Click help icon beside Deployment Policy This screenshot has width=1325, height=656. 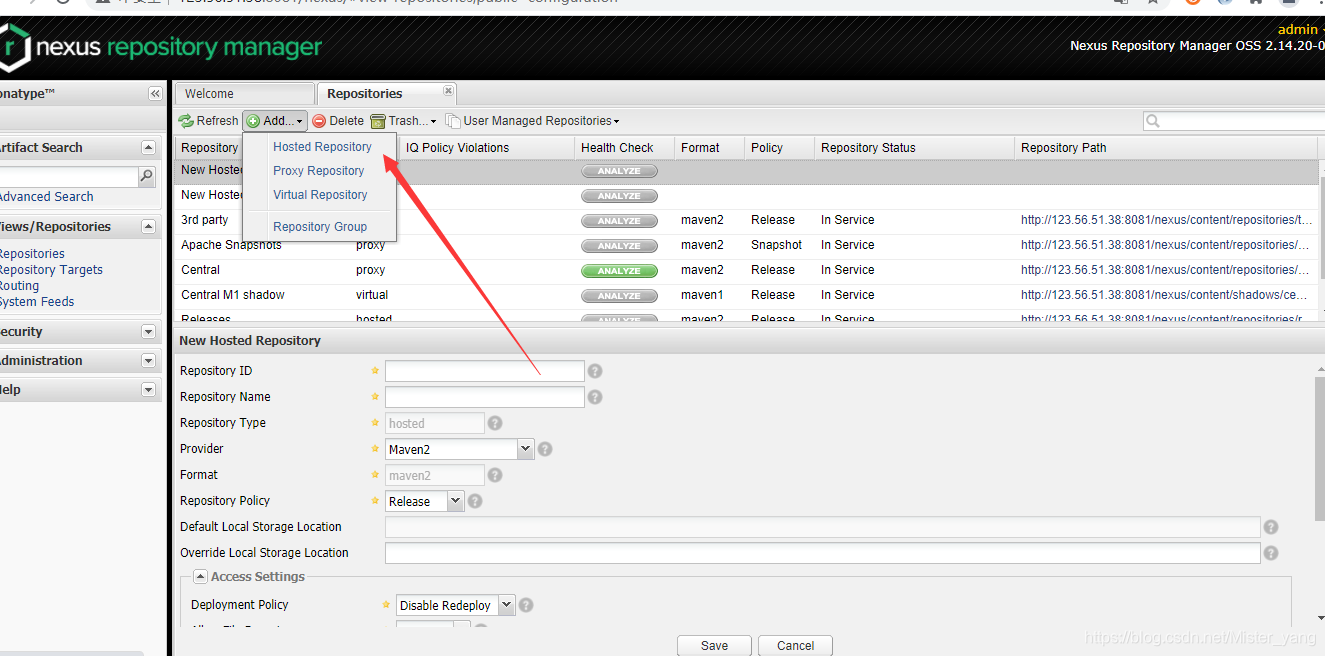[526, 605]
